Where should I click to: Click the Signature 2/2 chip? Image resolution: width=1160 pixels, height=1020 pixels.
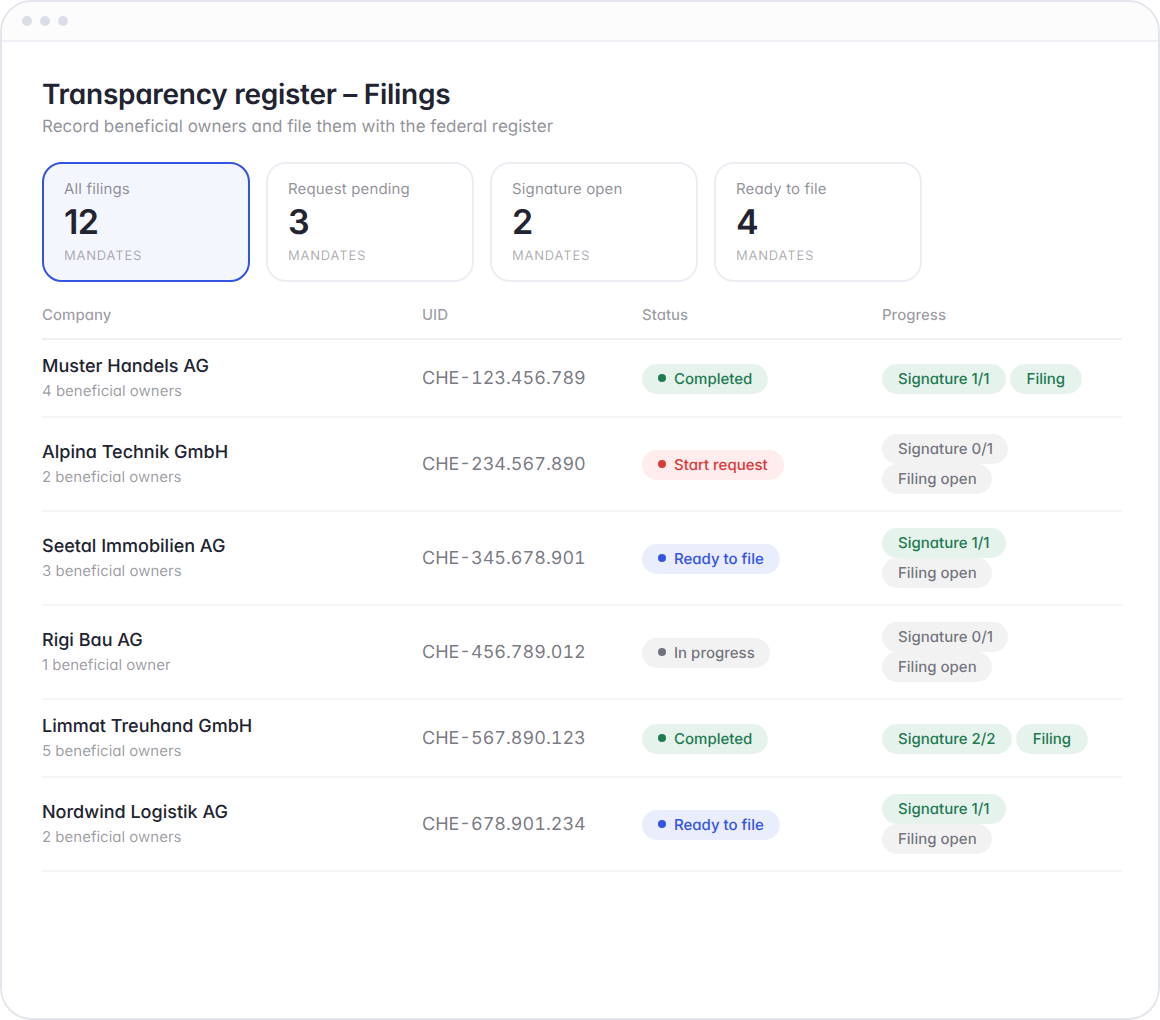coord(946,739)
